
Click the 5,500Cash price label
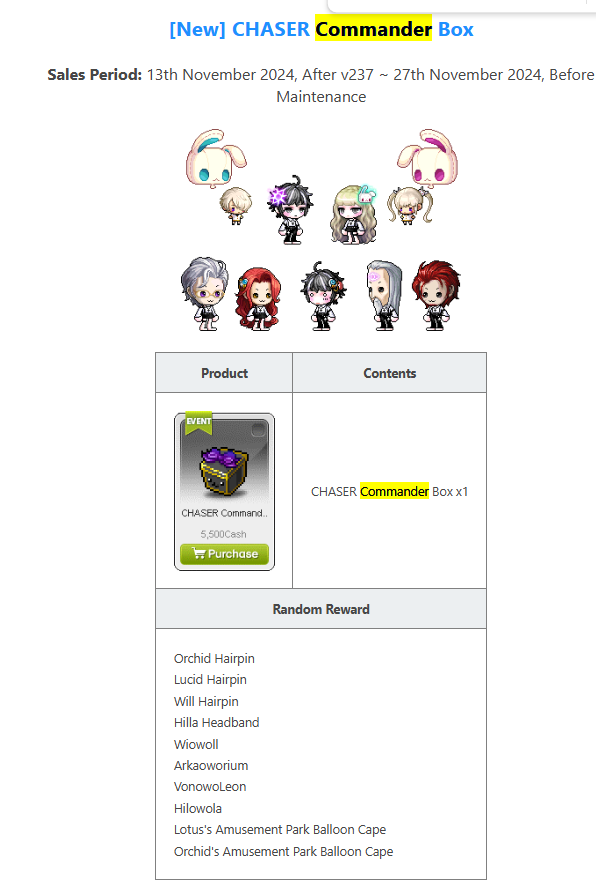click(x=223, y=534)
